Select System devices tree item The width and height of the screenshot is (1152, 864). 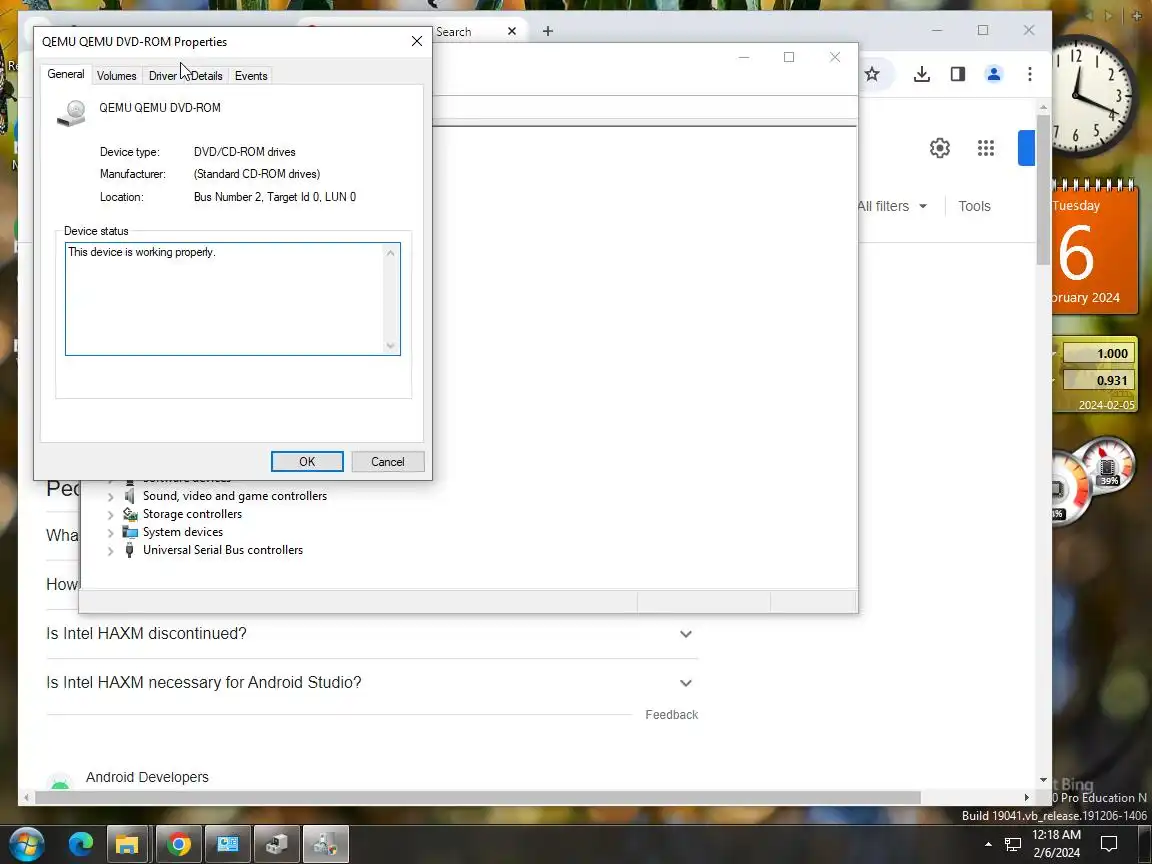click(182, 532)
